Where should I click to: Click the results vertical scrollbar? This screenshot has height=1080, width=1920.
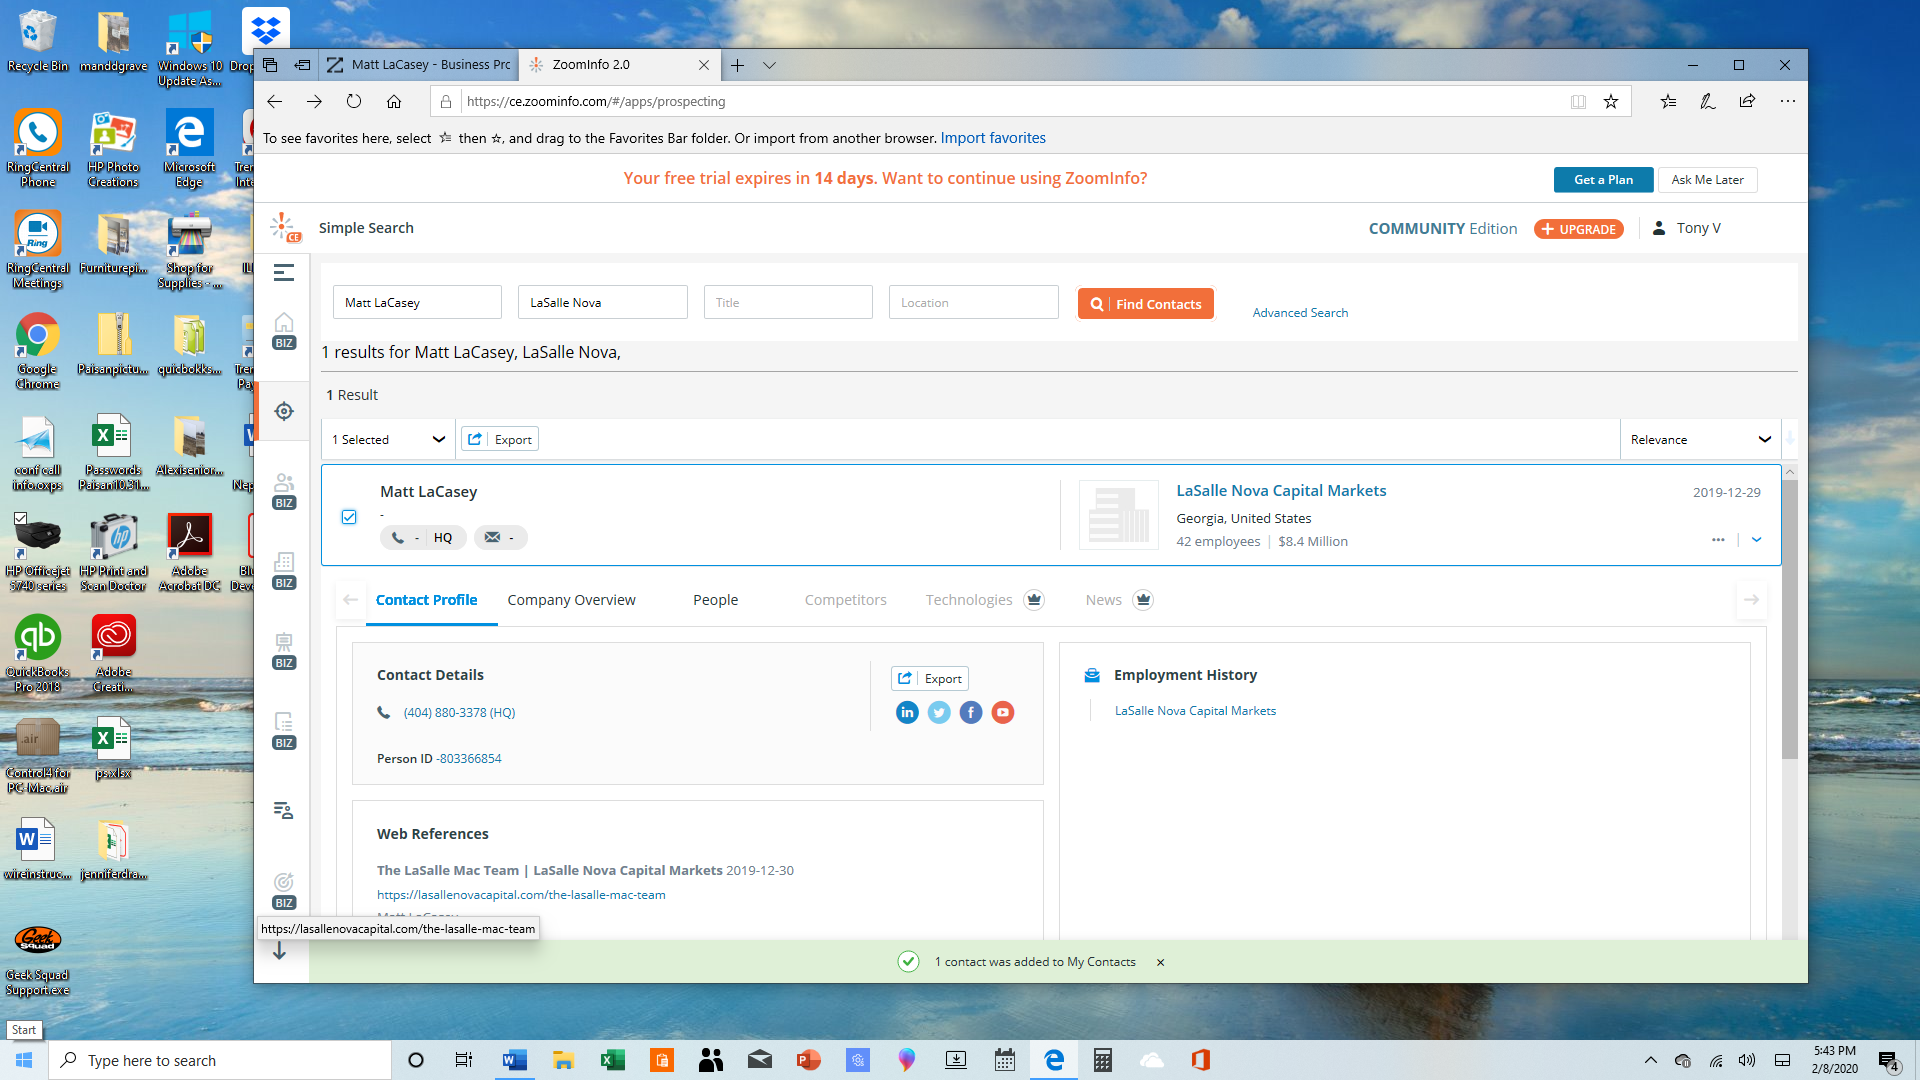[1790, 620]
